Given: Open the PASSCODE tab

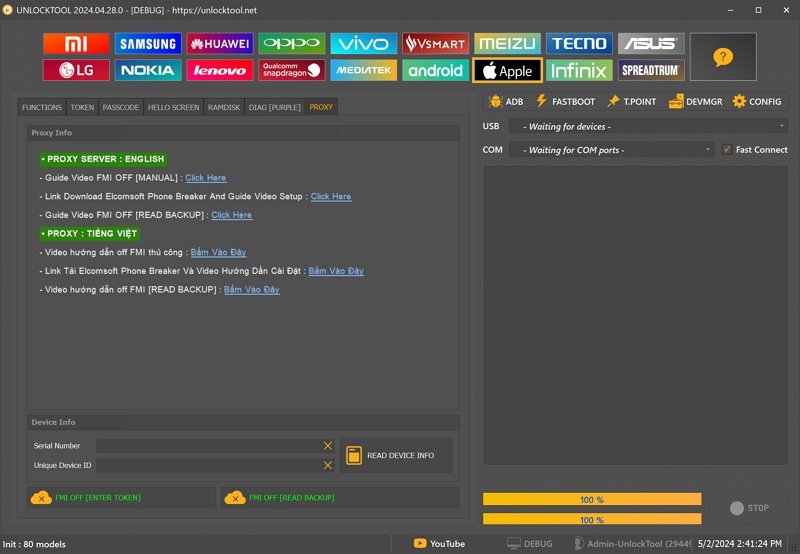Looking at the screenshot, I should (x=120, y=107).
